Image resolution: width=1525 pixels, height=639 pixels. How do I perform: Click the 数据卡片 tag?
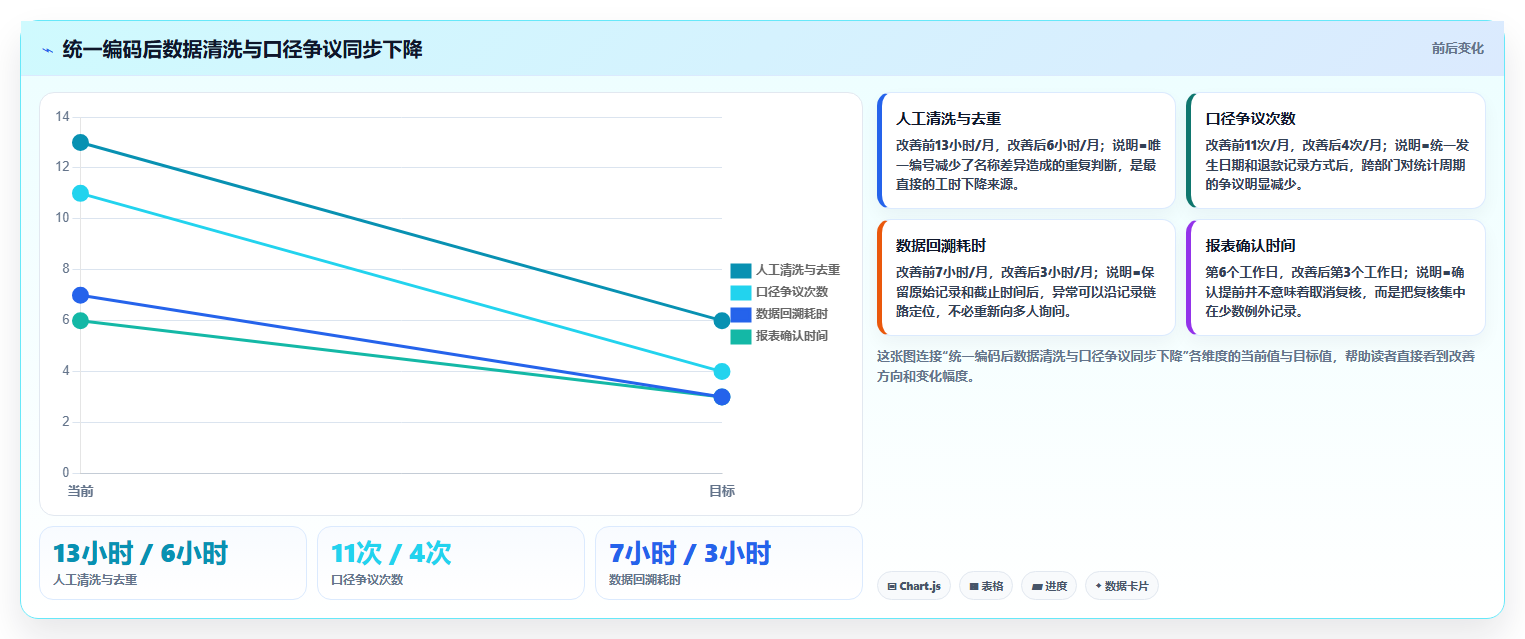tap(1121, 586)
